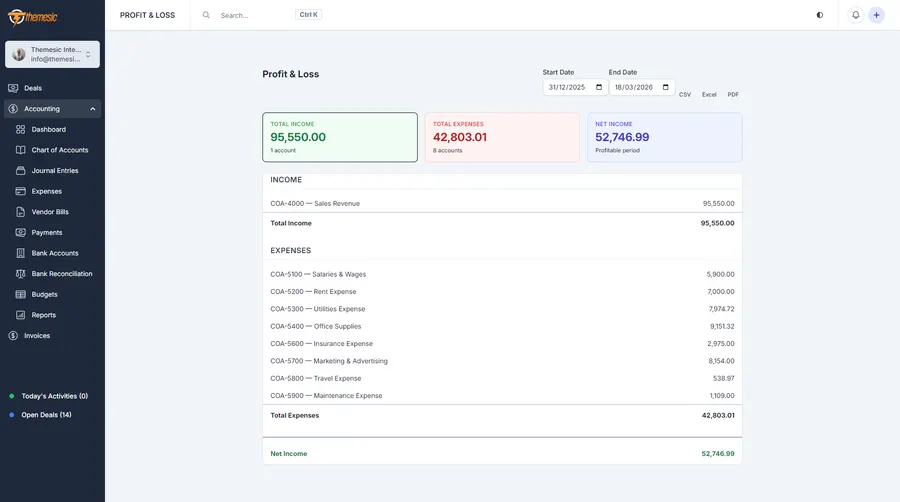
Task: Click the Bank Reconciliation scales icon
Action: pos(21,274)
